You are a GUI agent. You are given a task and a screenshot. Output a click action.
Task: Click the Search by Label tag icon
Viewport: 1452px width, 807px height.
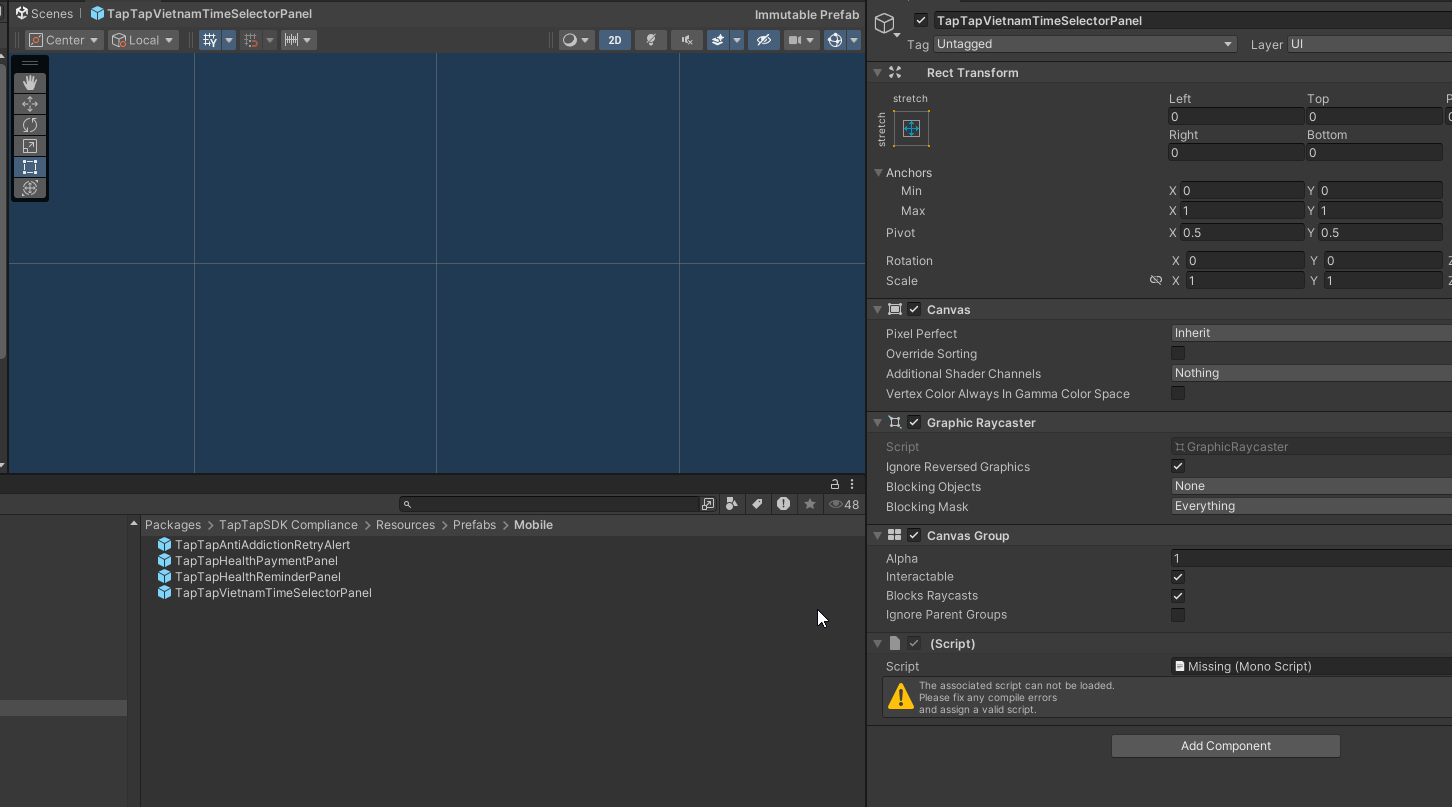[x=757, y=504]
